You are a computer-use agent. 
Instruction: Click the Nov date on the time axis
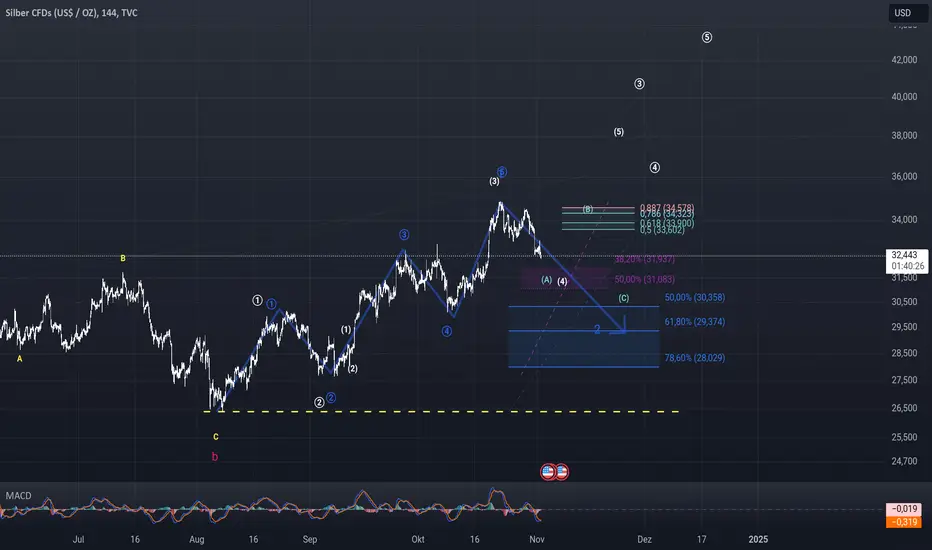(537, 539)
